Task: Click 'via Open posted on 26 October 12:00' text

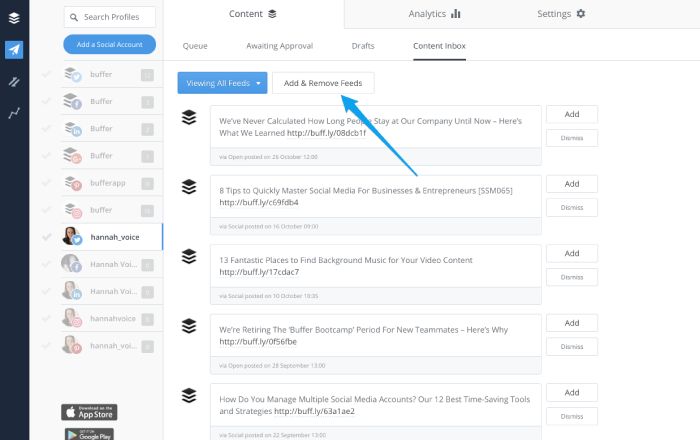Action: click(268, 157)
